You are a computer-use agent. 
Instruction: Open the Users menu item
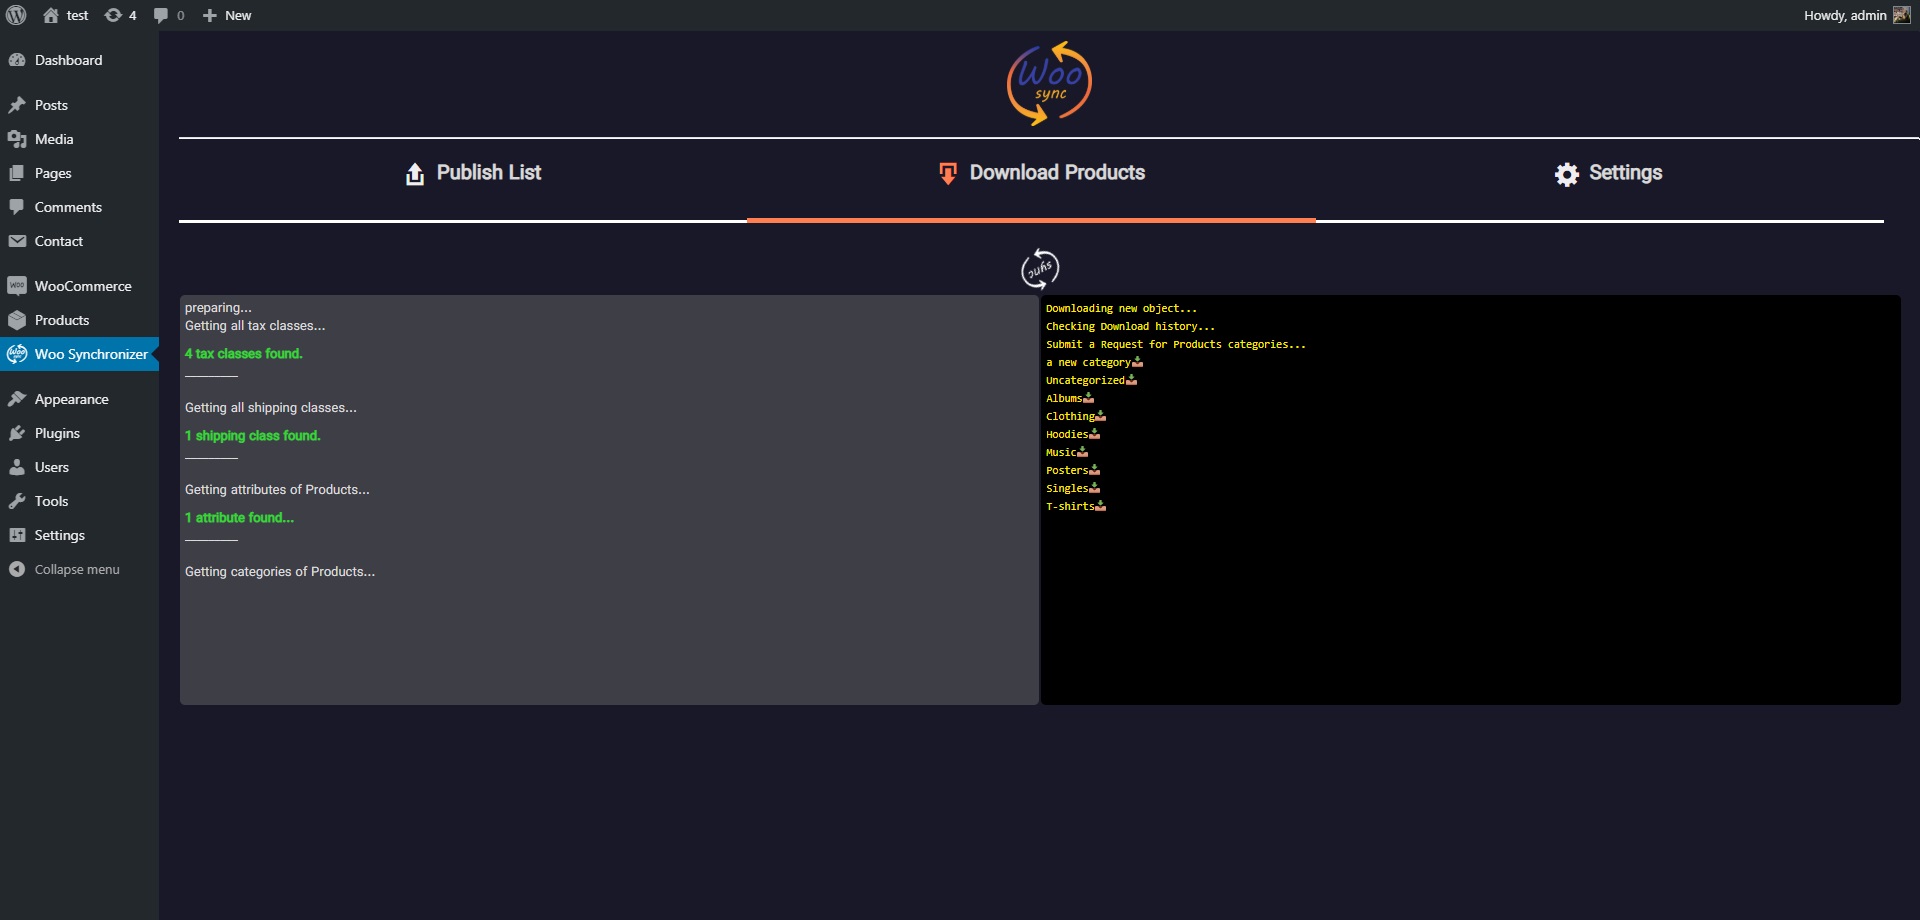pyautogui.click(x=79, y=467)
